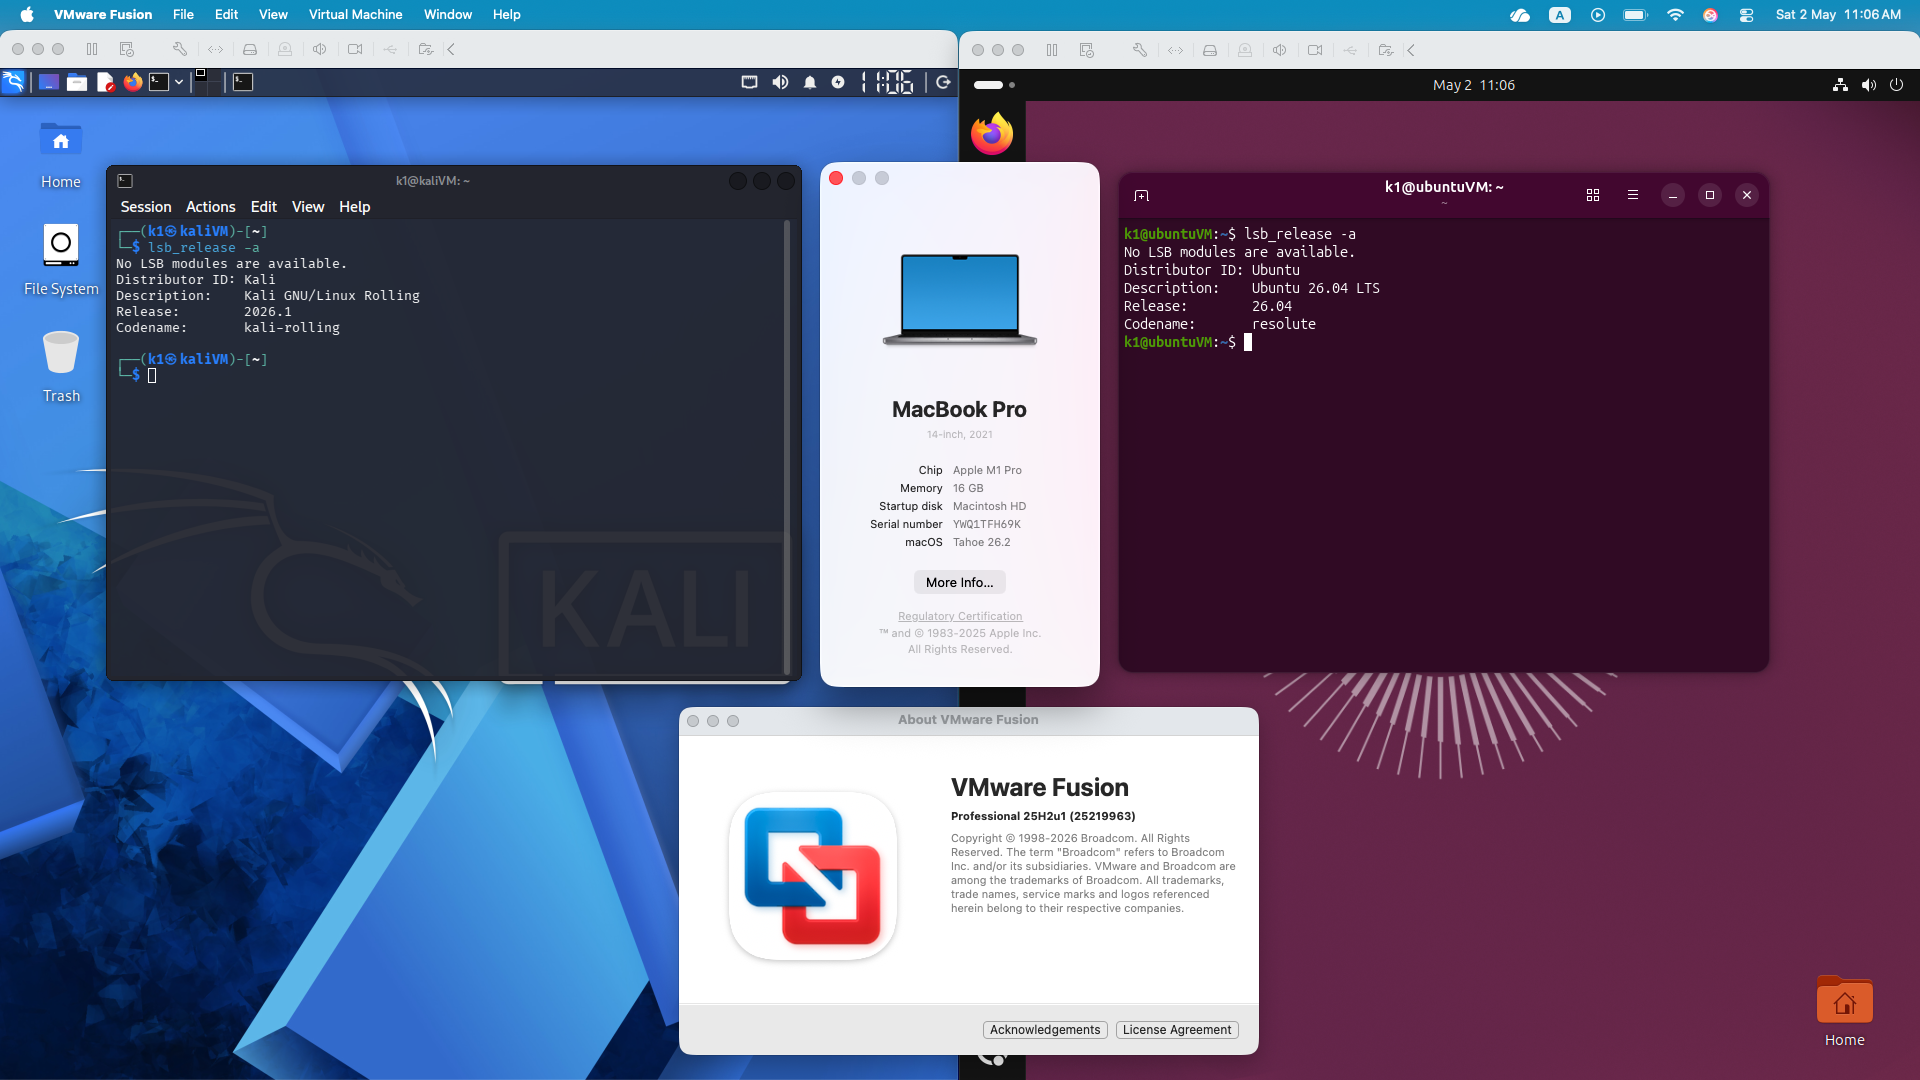Open Help menu in Kali terminal
1920x1080 pixels.
[355, 207]
